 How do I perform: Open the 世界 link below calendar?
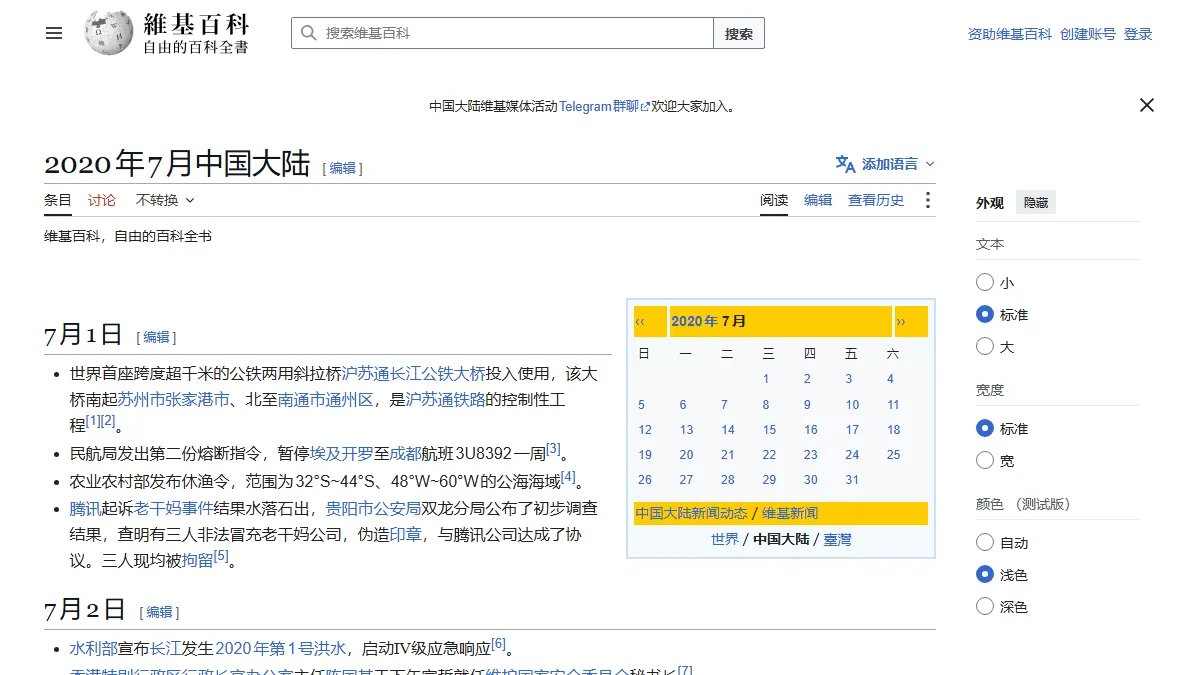(725, 539)
